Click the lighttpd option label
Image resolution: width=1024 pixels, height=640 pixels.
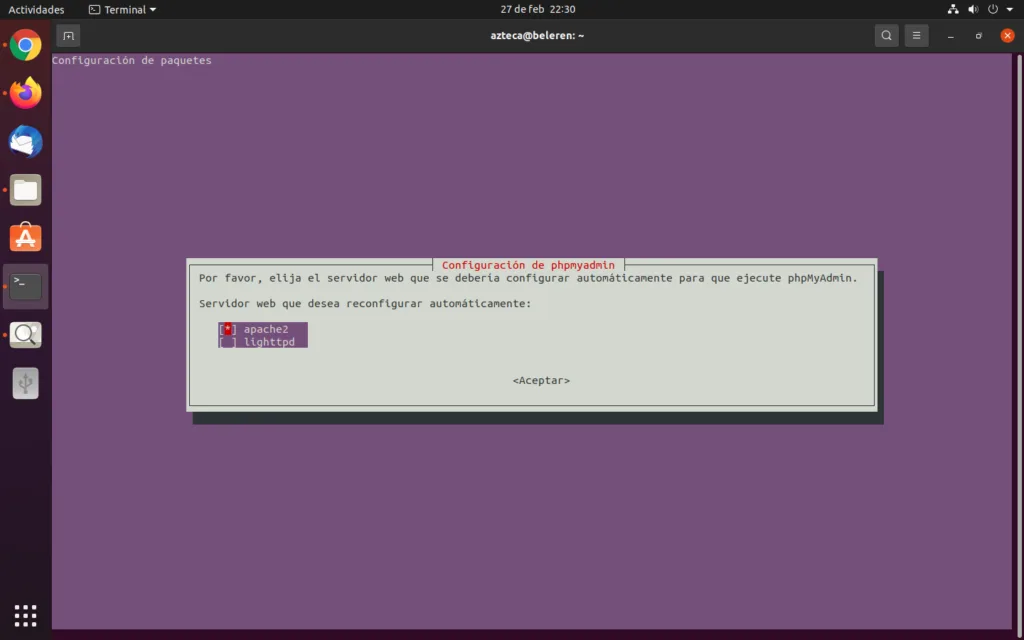click(x=269, y=342)
